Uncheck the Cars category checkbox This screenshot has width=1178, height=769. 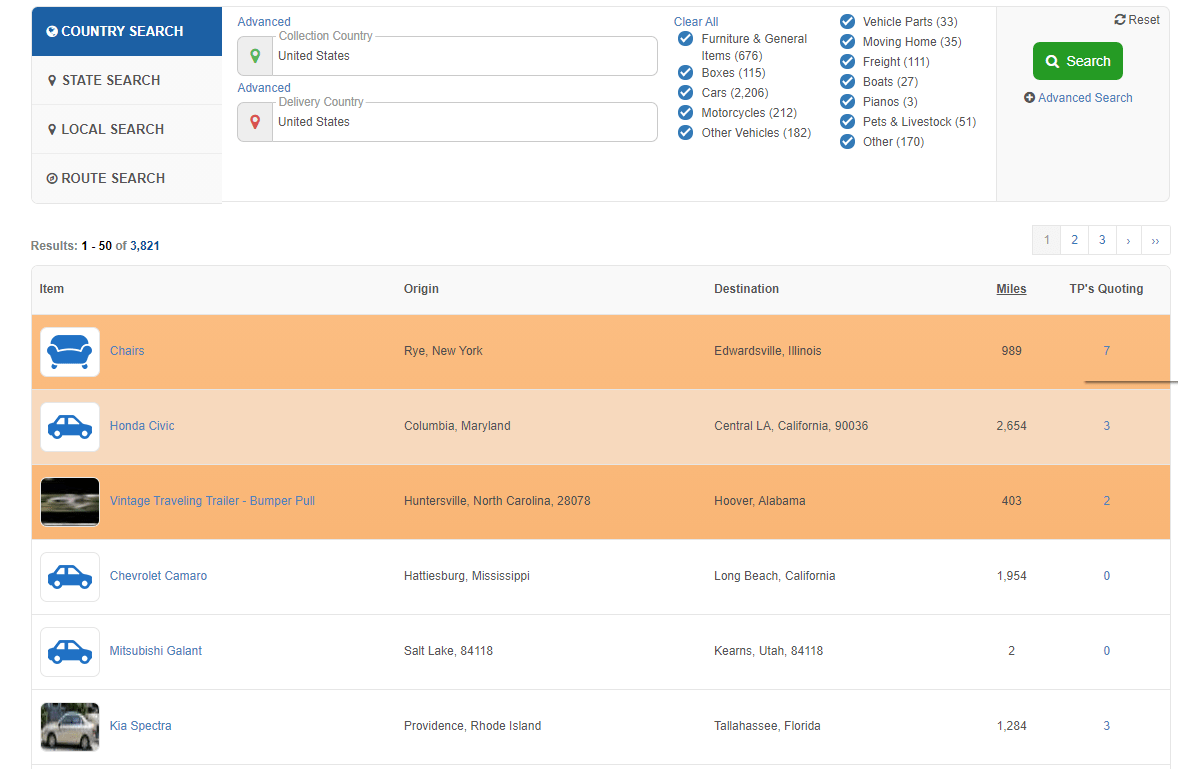(685, 93)
